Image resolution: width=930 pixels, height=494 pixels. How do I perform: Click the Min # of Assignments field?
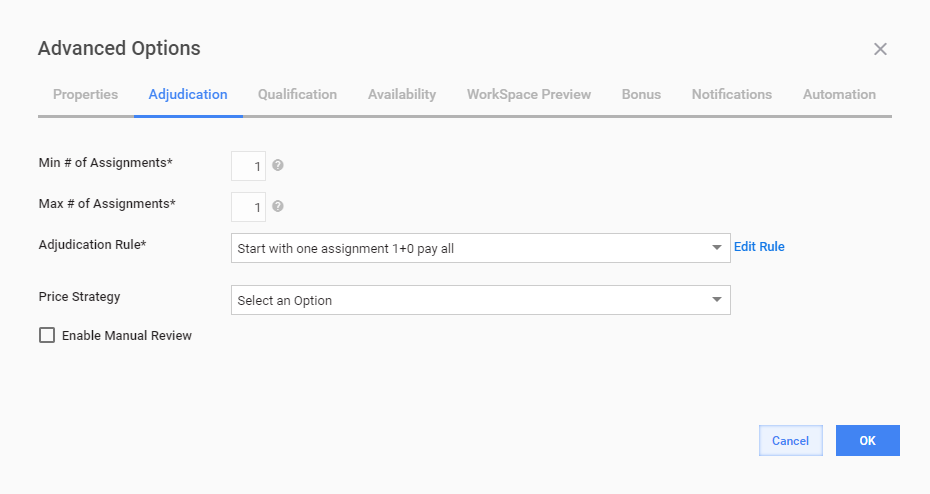coord(249,166)
